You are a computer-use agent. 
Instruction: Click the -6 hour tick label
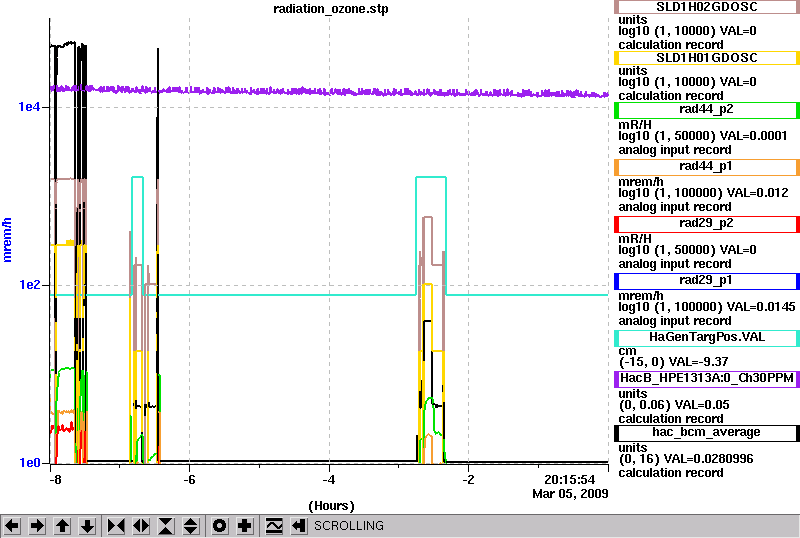(x=189, y=480)
